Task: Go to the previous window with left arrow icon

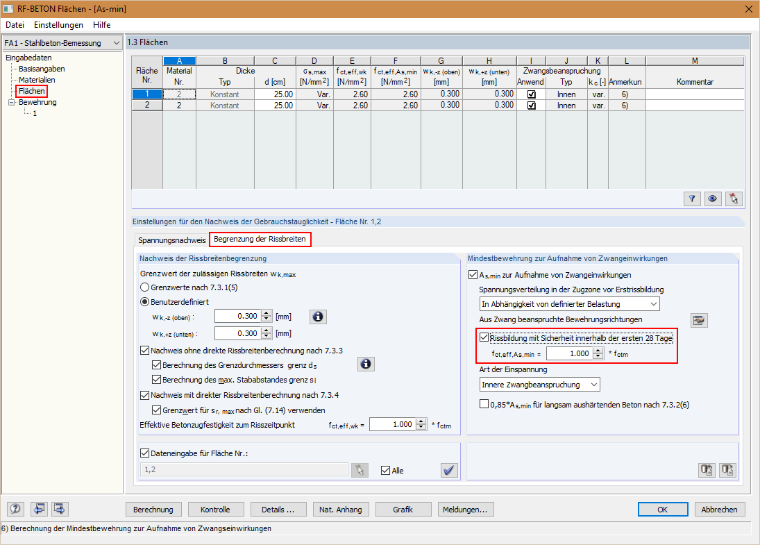Action: coord(39,509)
